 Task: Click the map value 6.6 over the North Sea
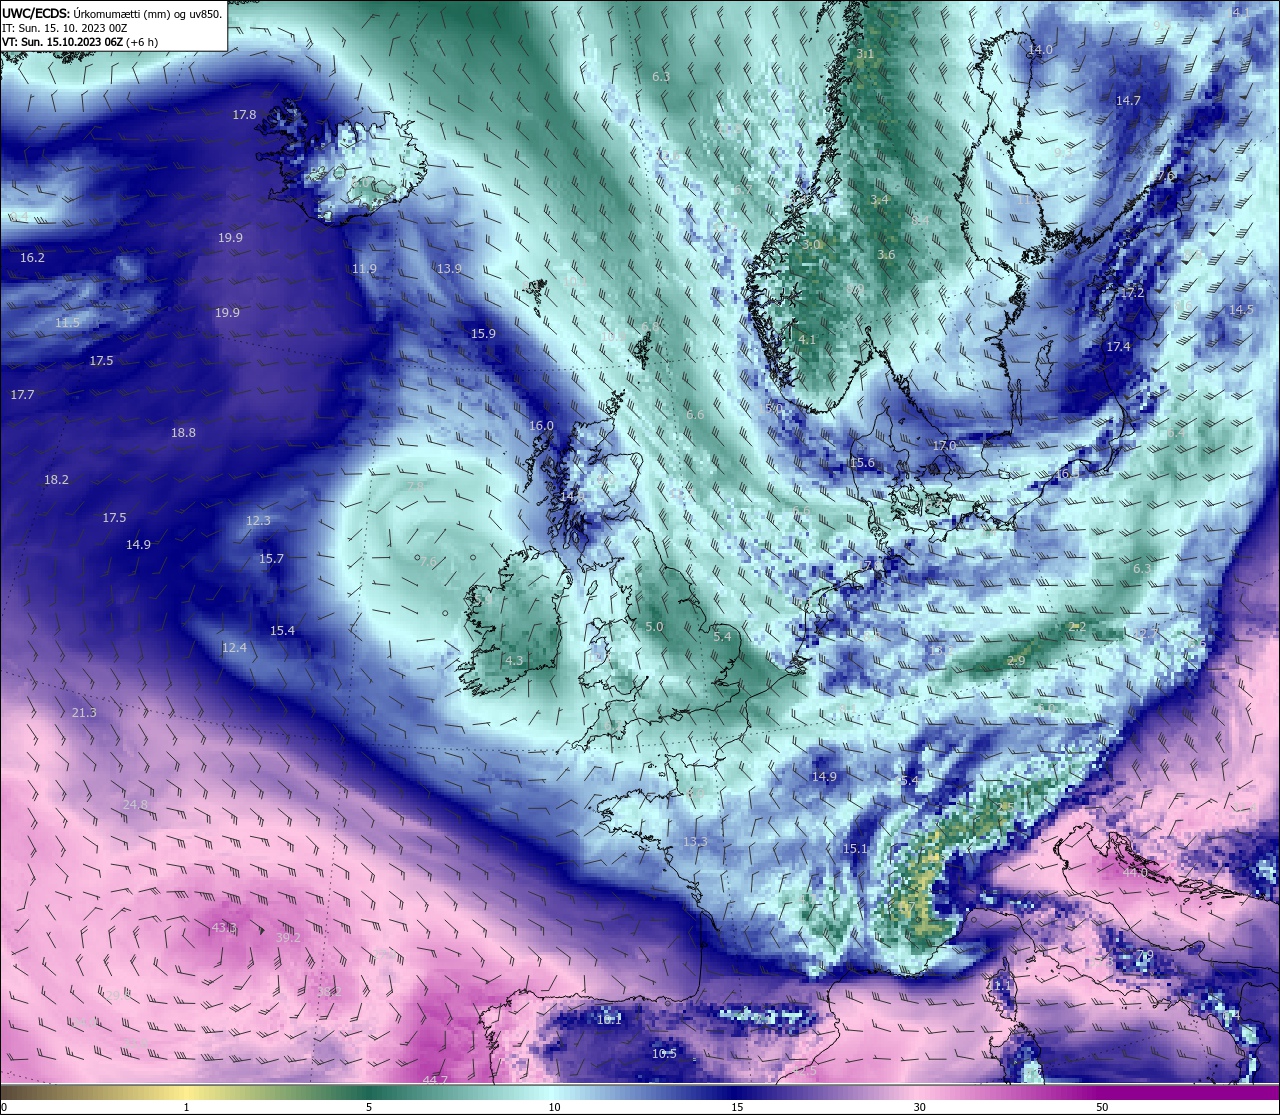click(695, 415)
